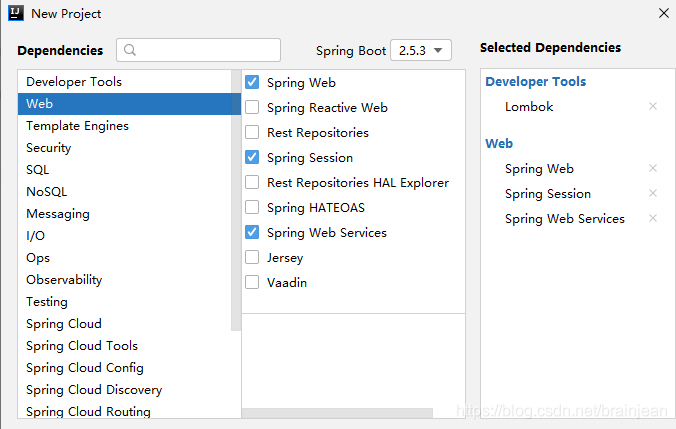
Task: Focus the dependencies search field
Action: [198, 50]
